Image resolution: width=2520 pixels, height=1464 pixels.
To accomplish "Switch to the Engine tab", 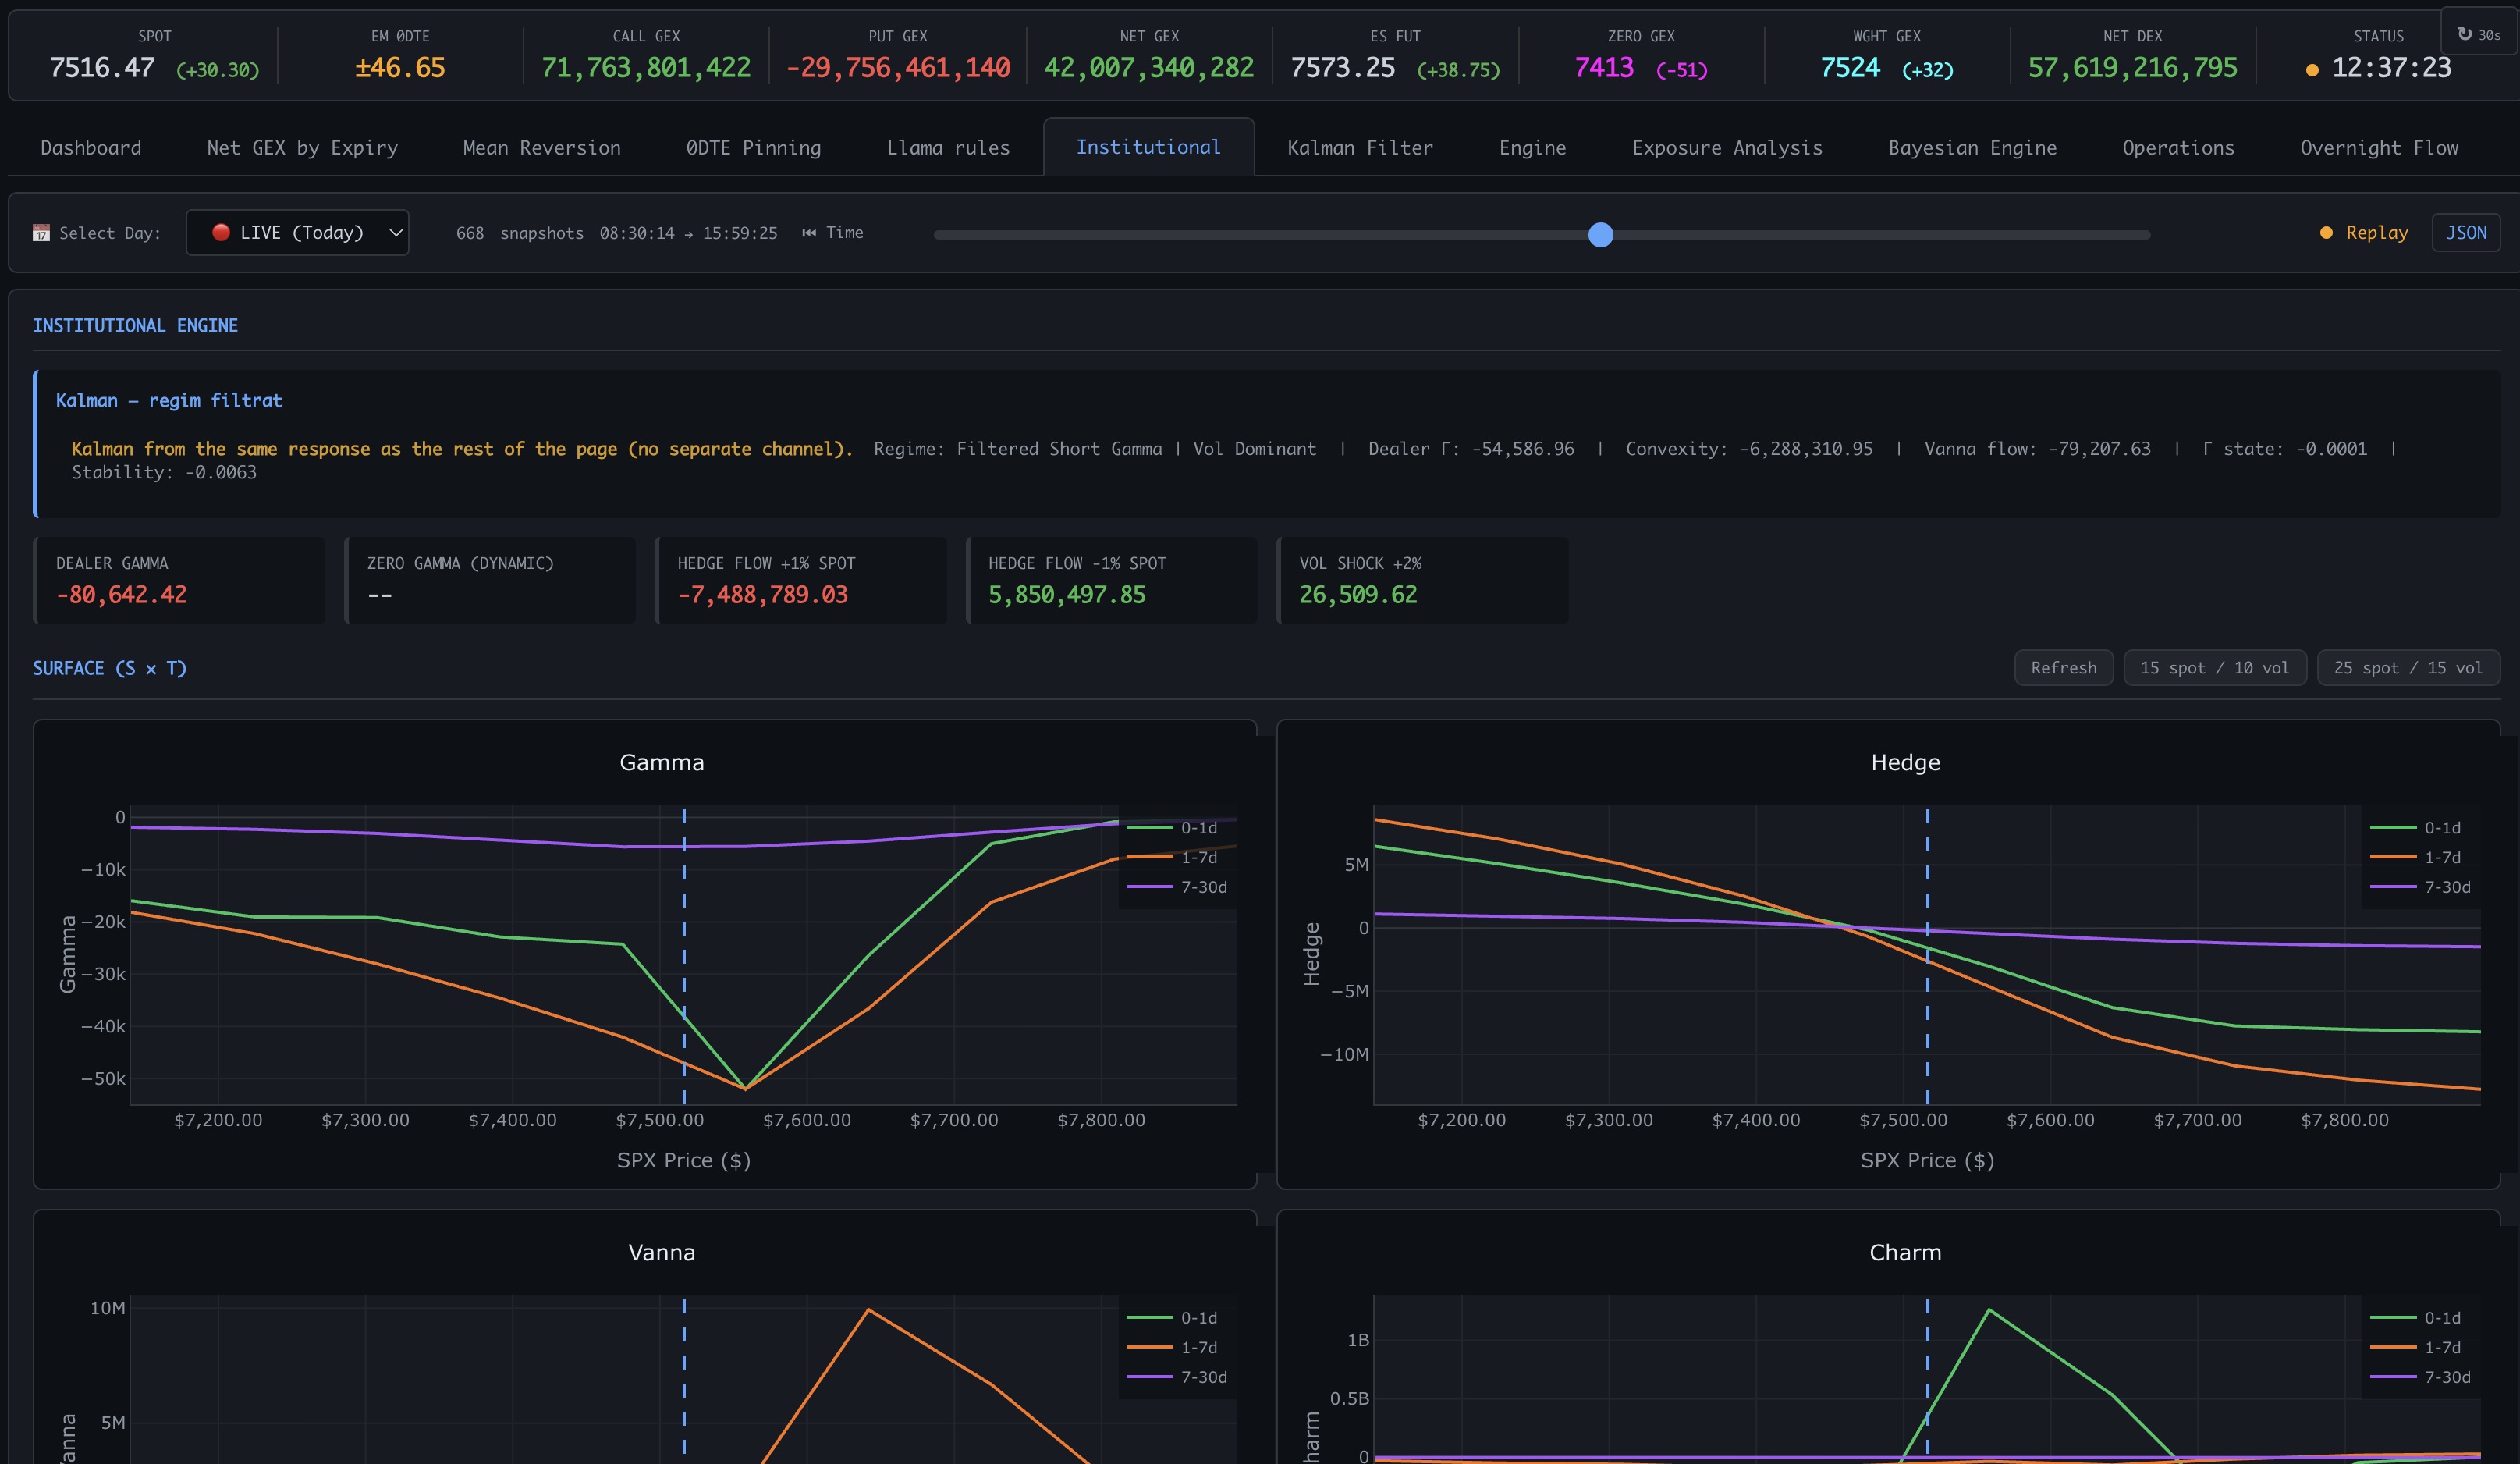I will click(1532, 148).
